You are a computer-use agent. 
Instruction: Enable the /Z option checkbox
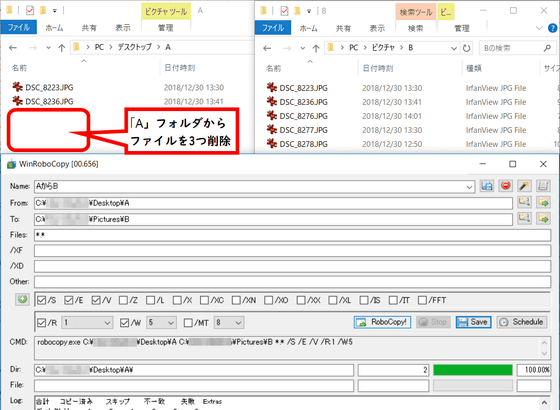point(123,300)
